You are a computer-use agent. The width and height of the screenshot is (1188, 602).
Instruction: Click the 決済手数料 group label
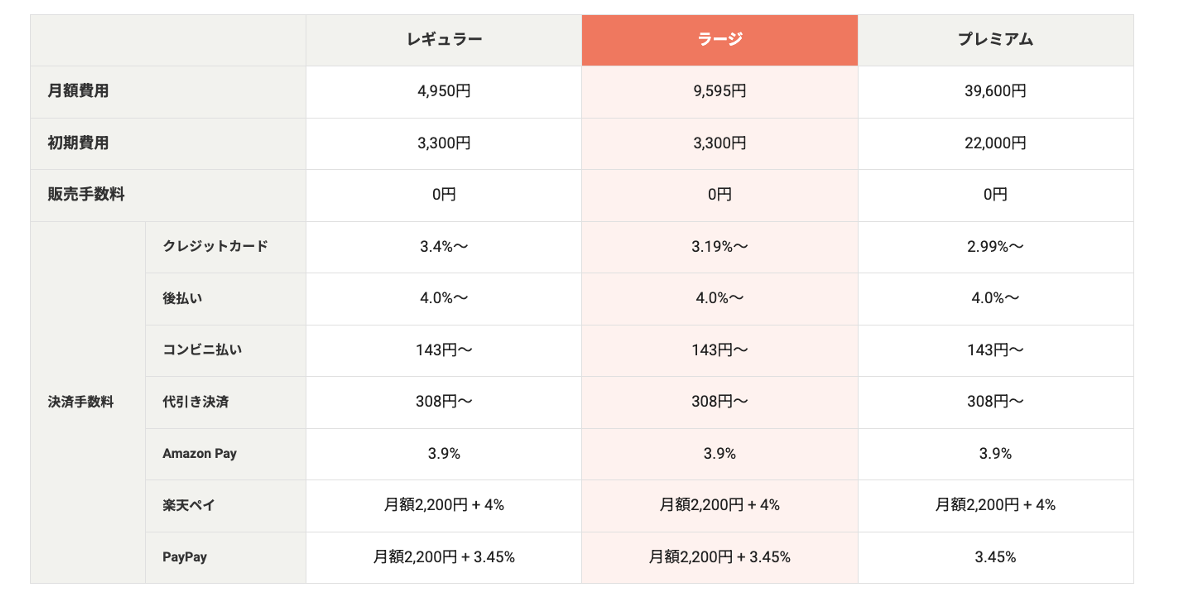(81, 402)
